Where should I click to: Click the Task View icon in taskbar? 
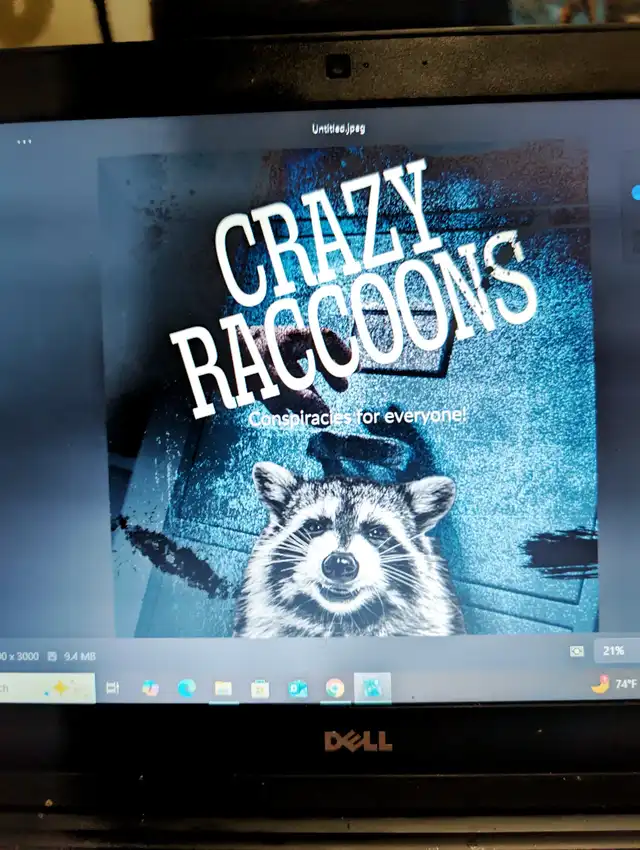[x=113, y=688]
